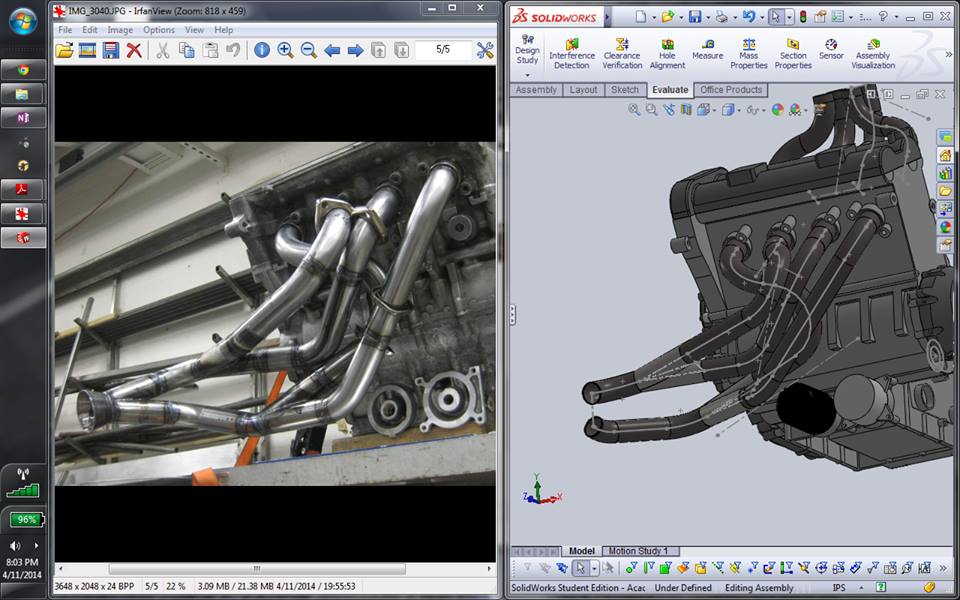Launch Hole Alignment check
The width and height of the screenshot is (960, 600).
[x=667, y=54]
